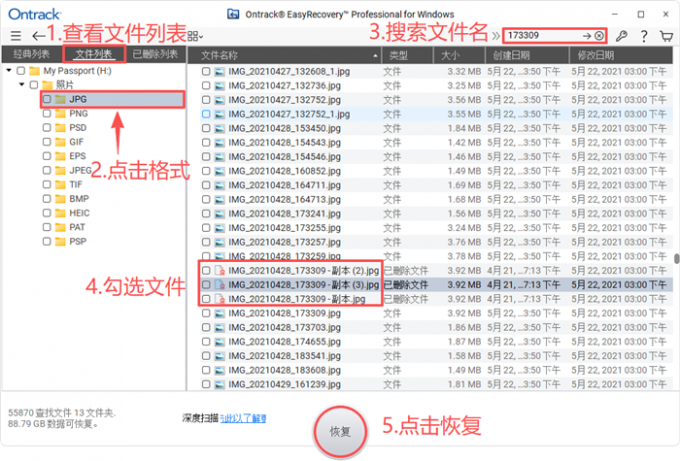Check the GIF folder checkbox
This screenshot has height=461, width=680.
point(47,142)
